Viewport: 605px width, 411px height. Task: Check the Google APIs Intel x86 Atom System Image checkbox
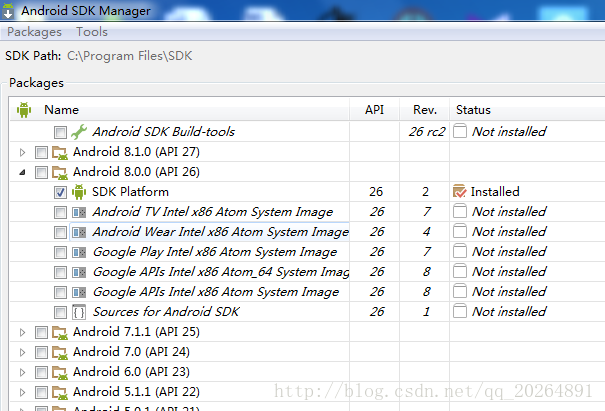point(60,293)
